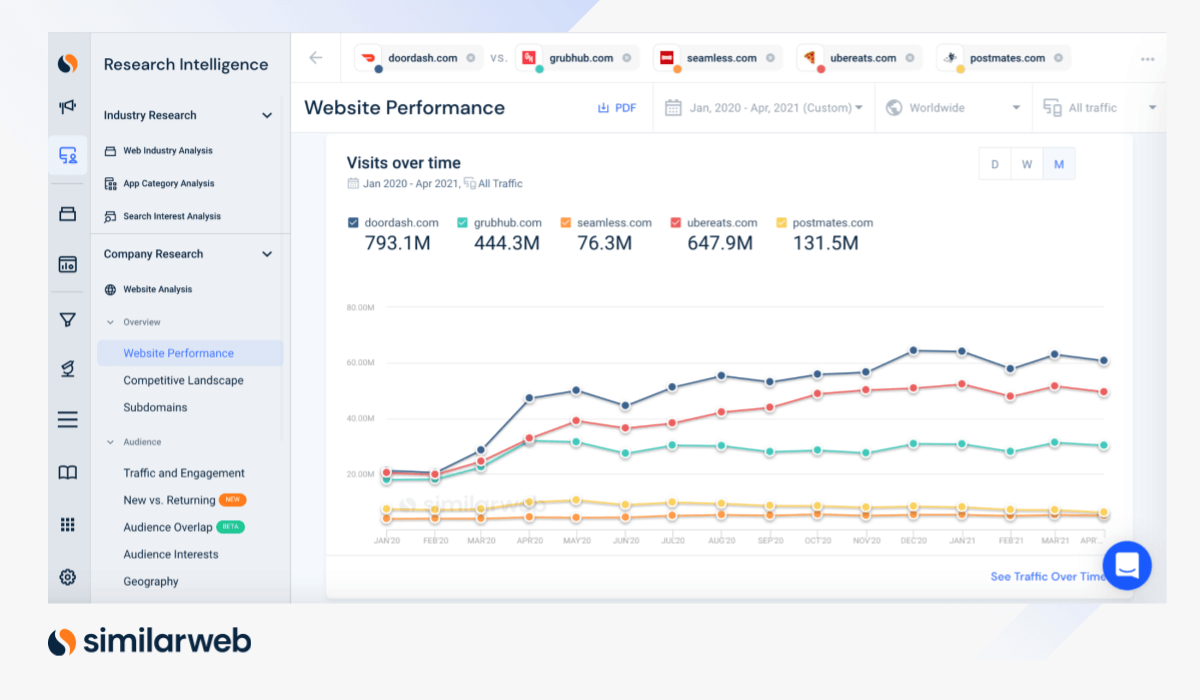Open the All traffic dropdown
The height and width of the screenshot is (700, 1200).
tap(1099, 108)
